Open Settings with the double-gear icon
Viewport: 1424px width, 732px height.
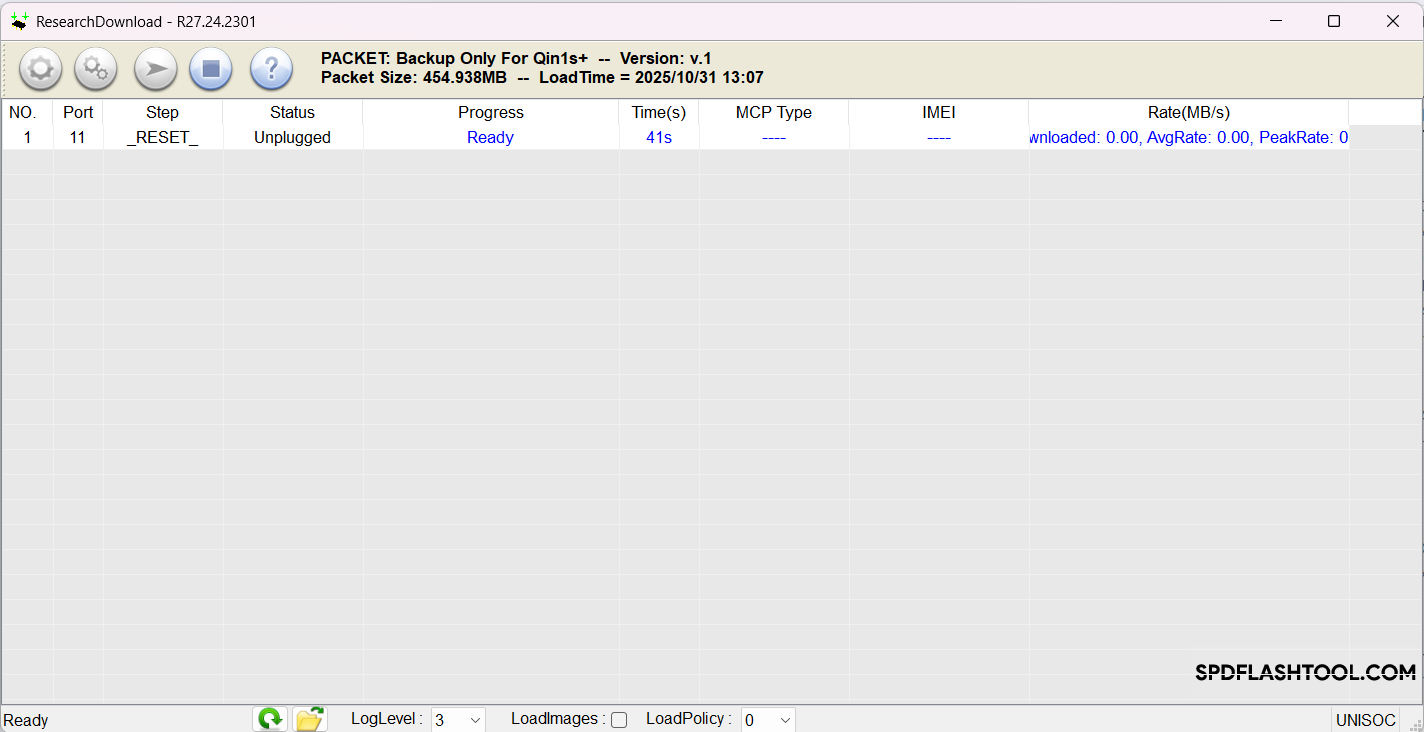96,69
